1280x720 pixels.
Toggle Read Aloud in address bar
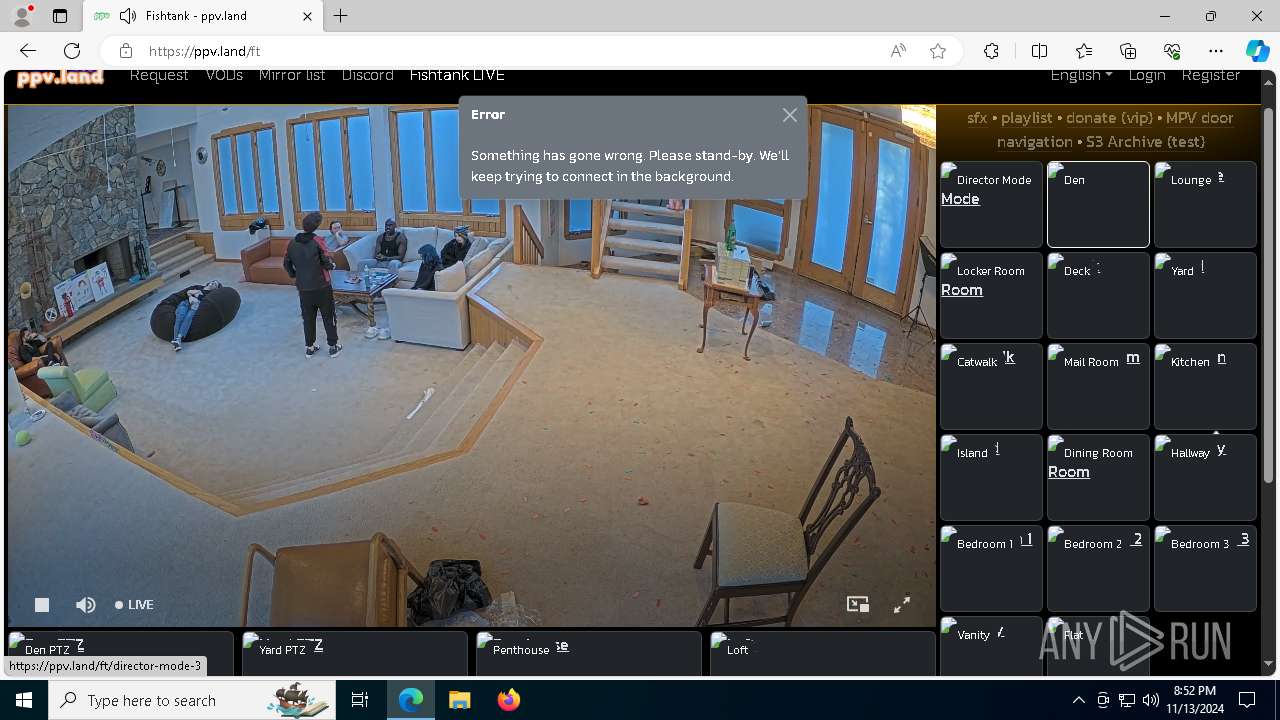tap(898, 51)
